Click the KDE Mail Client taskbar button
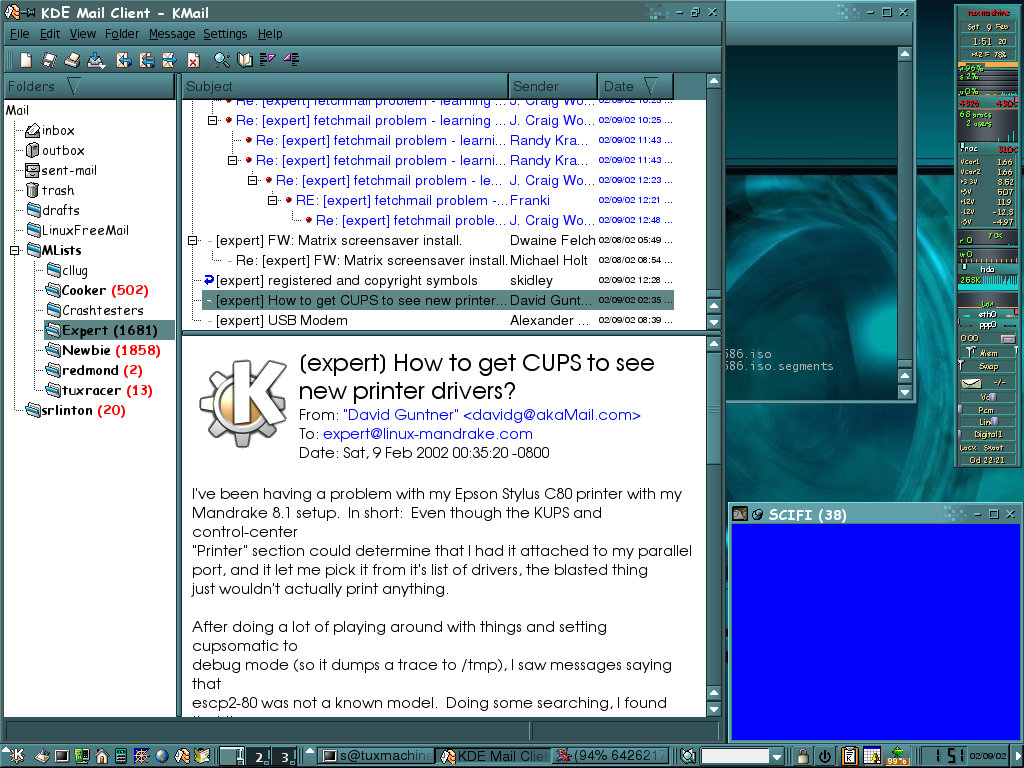 (x=493, y=756)
